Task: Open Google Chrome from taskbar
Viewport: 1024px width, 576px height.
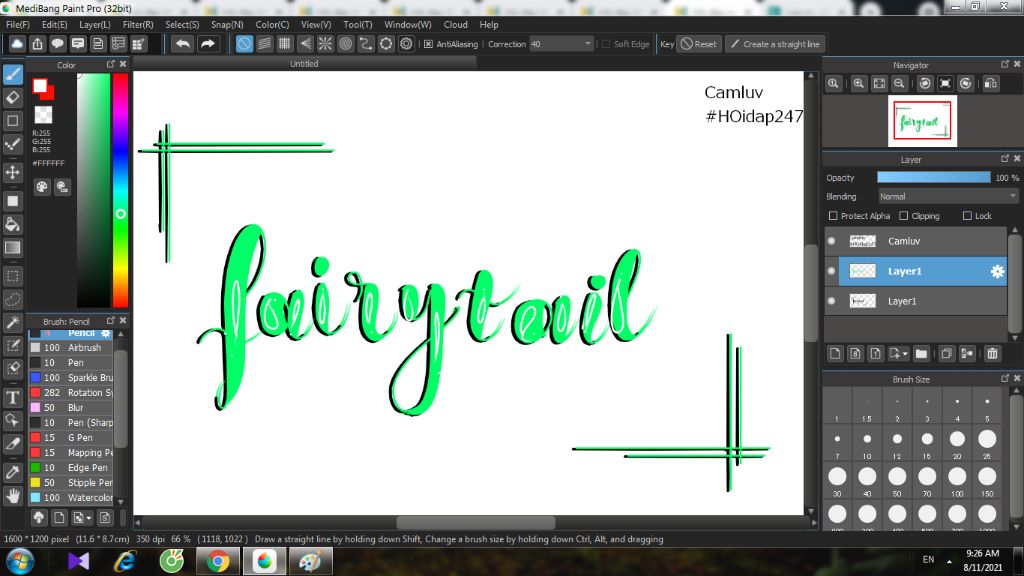Action: 218,562
